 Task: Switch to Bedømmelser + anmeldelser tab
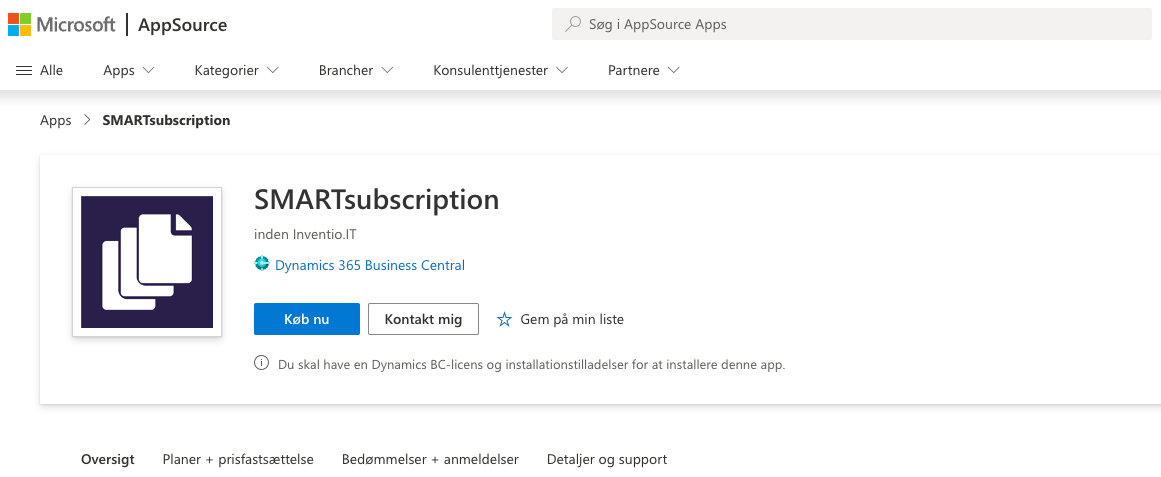click(x=430, y=460)
